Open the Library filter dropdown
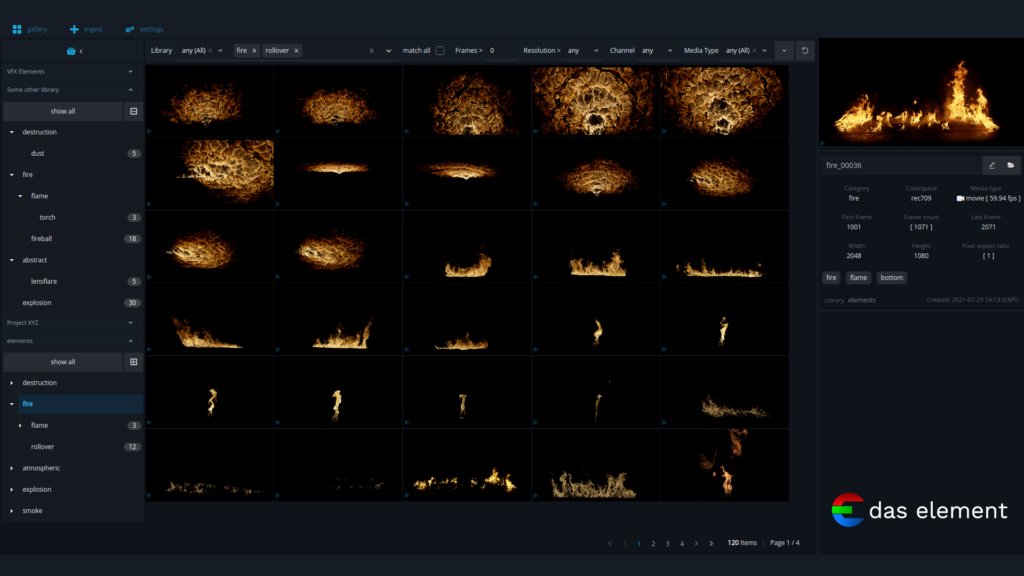Screen dimensions: 1024x576 tap(220, 51)
